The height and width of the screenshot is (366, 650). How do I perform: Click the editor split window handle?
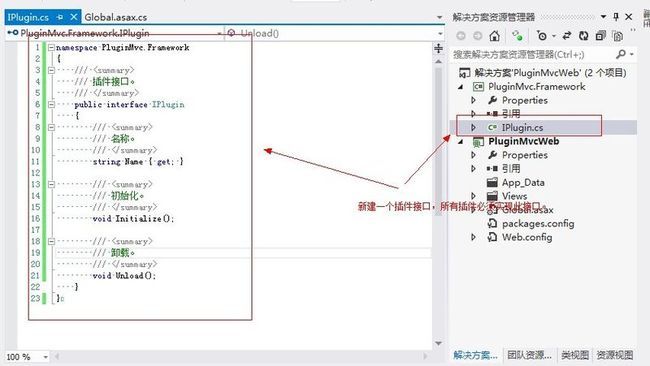(439, 48)
